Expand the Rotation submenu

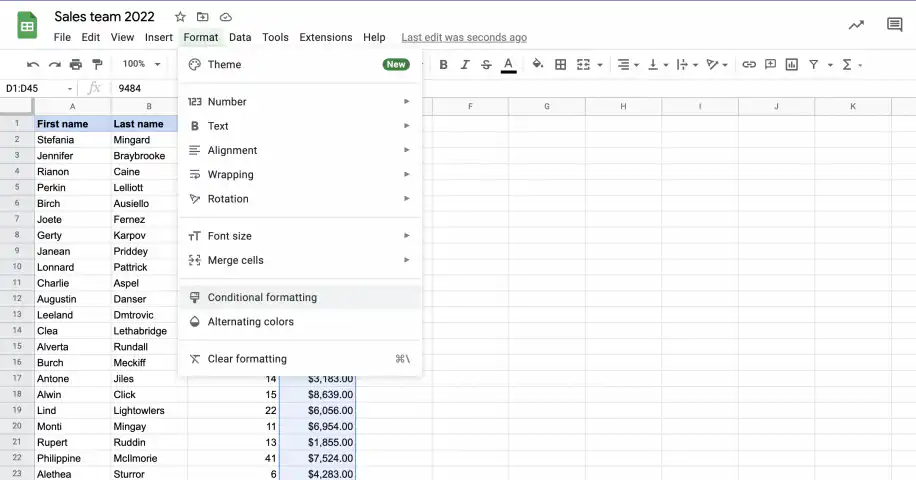(300, 199)
